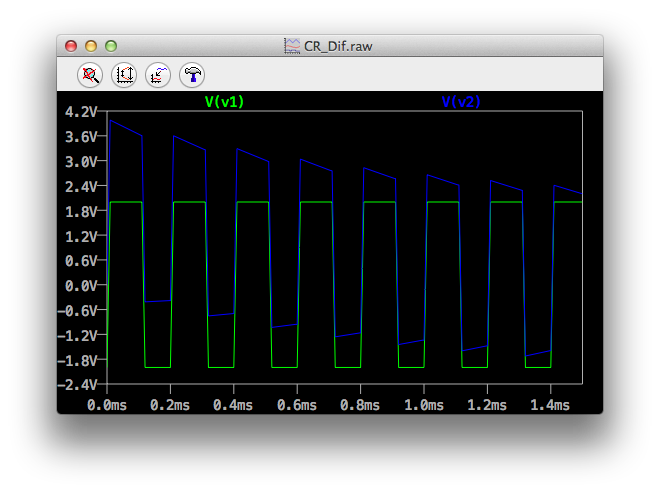Click the zoom-to-fit magnifier icon

(x=91, y=74)
